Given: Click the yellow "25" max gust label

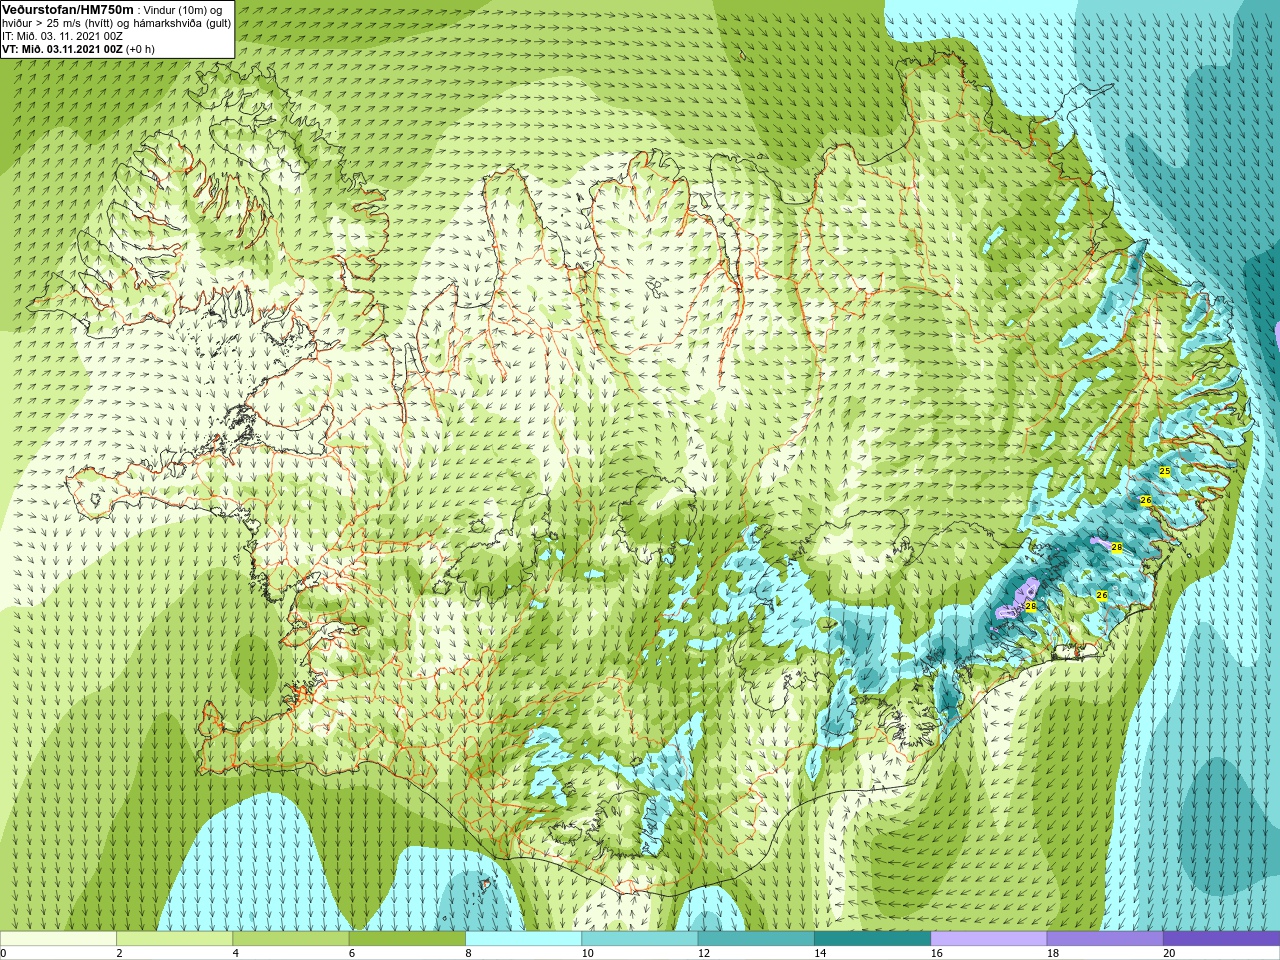Looking at the screenshot, I should [1164, 471].
